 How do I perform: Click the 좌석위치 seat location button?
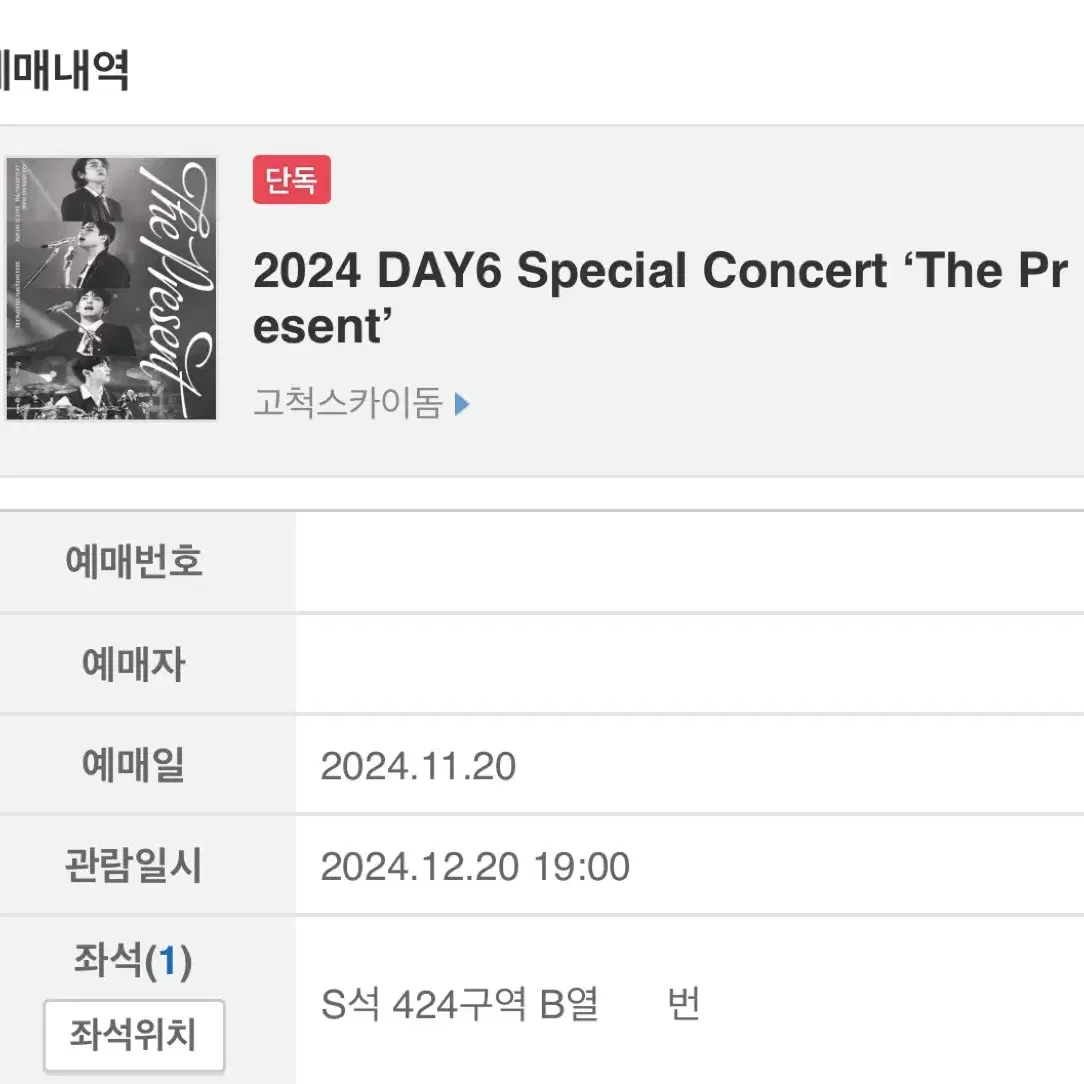(x=134, y=1035)
